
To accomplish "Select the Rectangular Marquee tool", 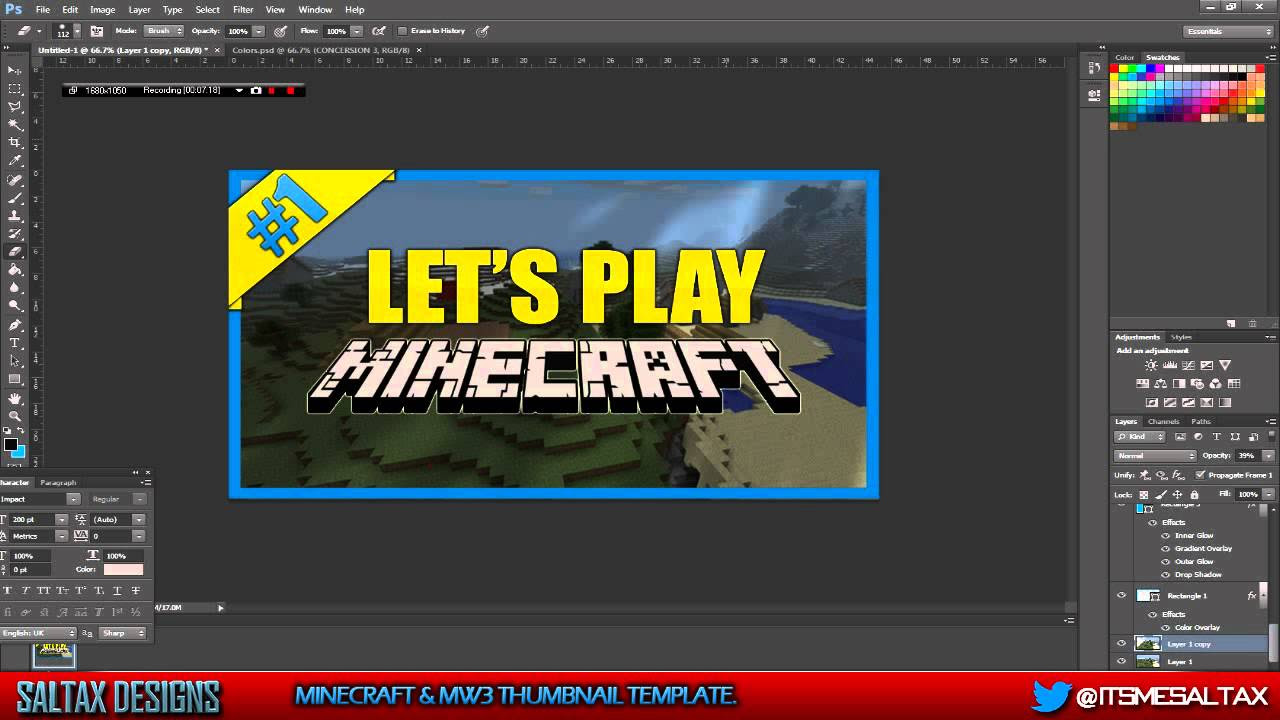I will [x=15, y=88].
